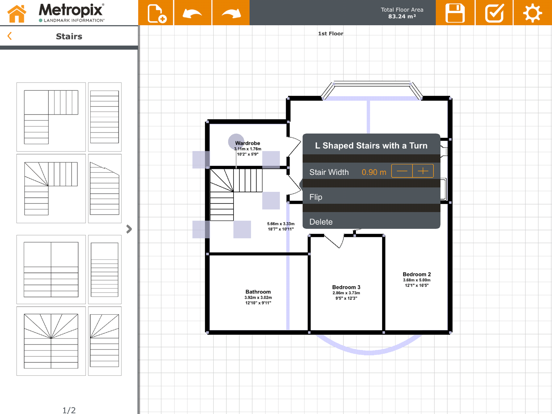Screen dimensions: 552x414
Task: Increase stair width with plus button
Action: click(x=423, y=171)
